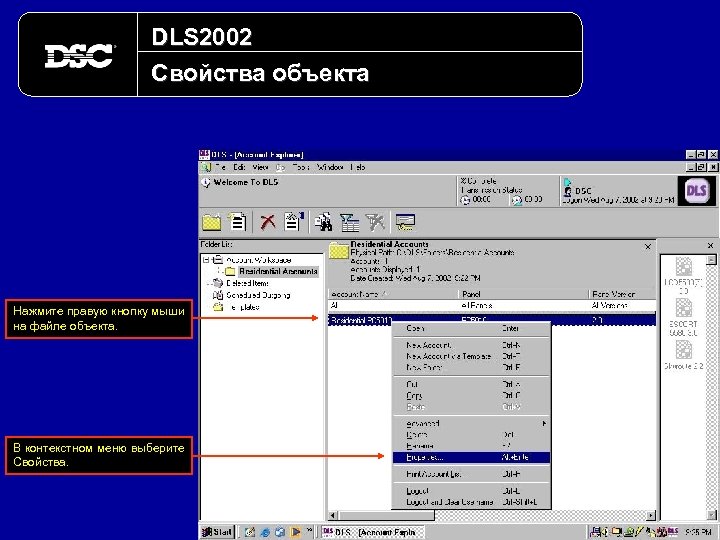Open the Edit menu
This screenshot has height=540, width=720.
pos(239,167)
